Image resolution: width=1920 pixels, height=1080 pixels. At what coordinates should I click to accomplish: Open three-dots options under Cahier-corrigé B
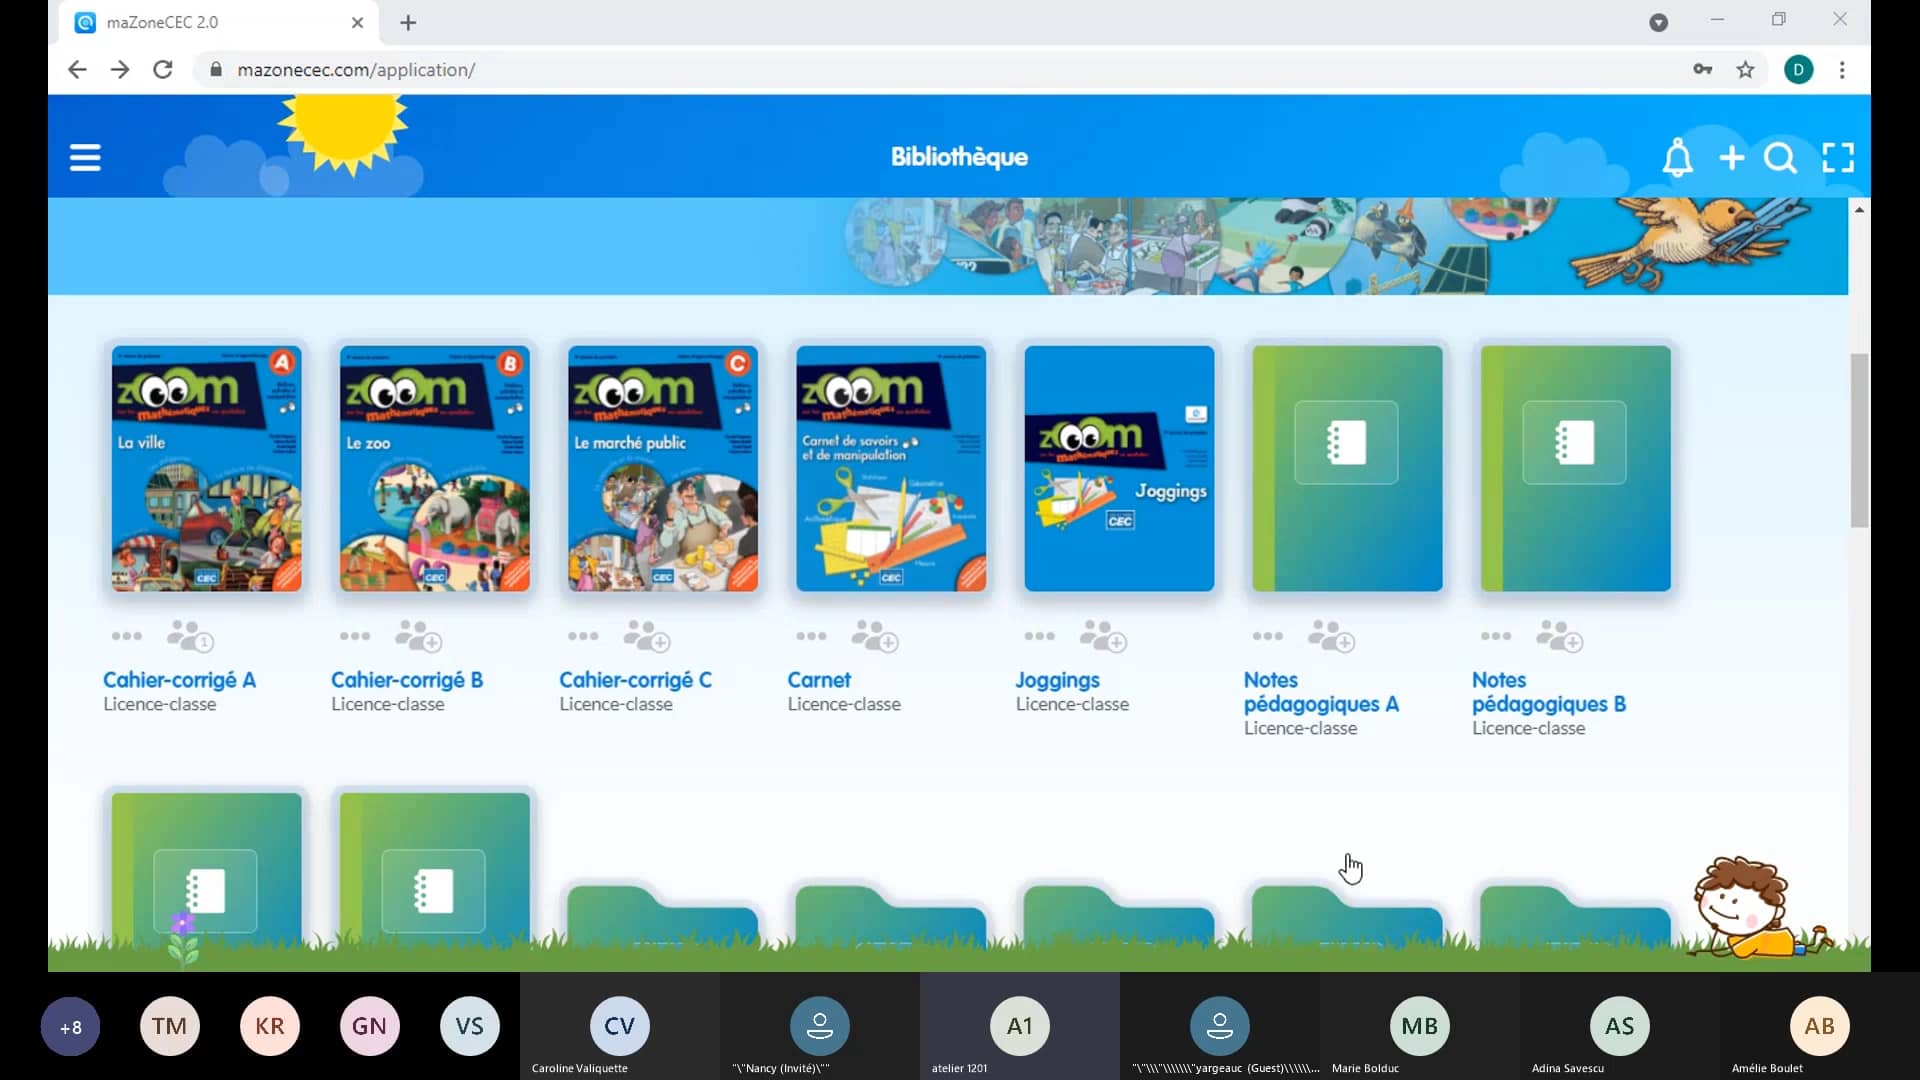[355, 636]
